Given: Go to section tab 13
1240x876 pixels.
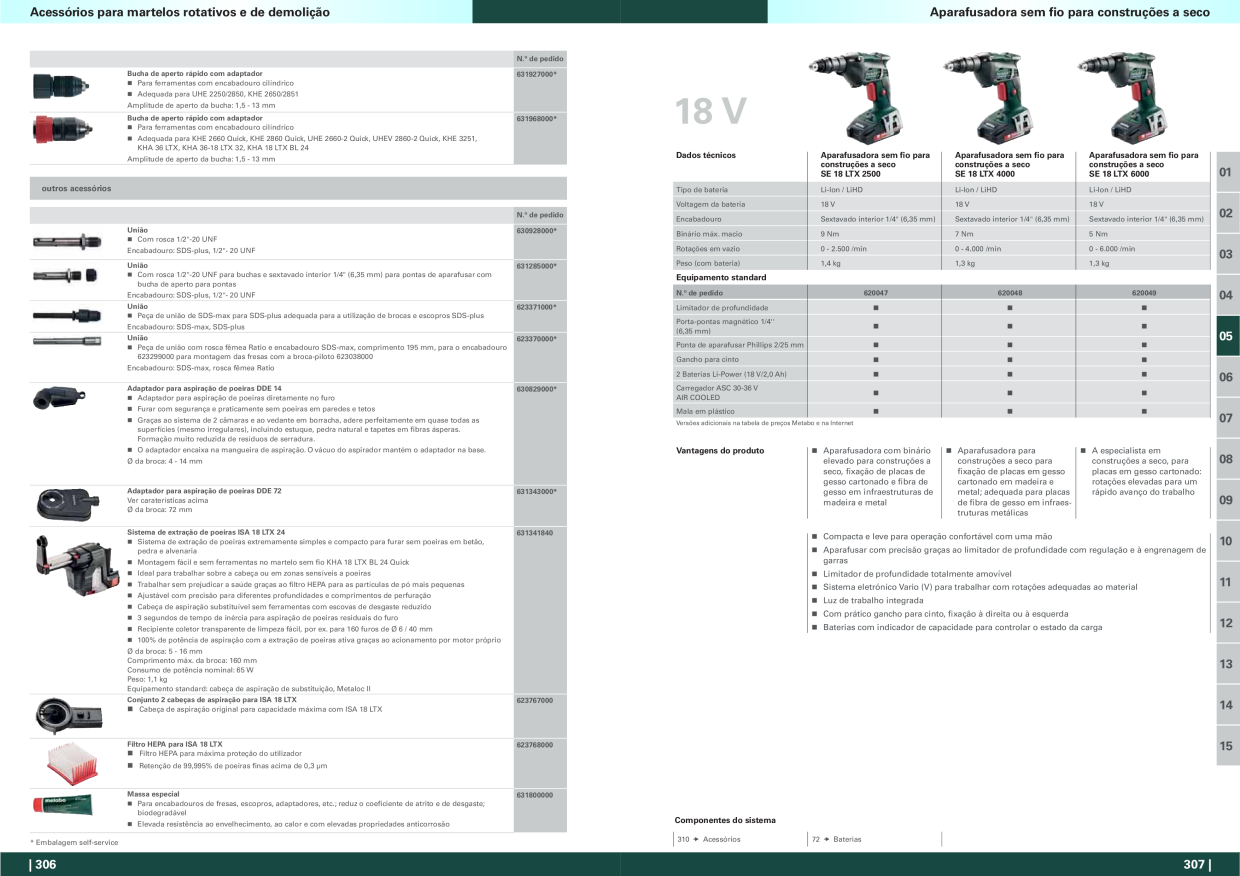Looking at the screenshot, I should pos(1227,665).
